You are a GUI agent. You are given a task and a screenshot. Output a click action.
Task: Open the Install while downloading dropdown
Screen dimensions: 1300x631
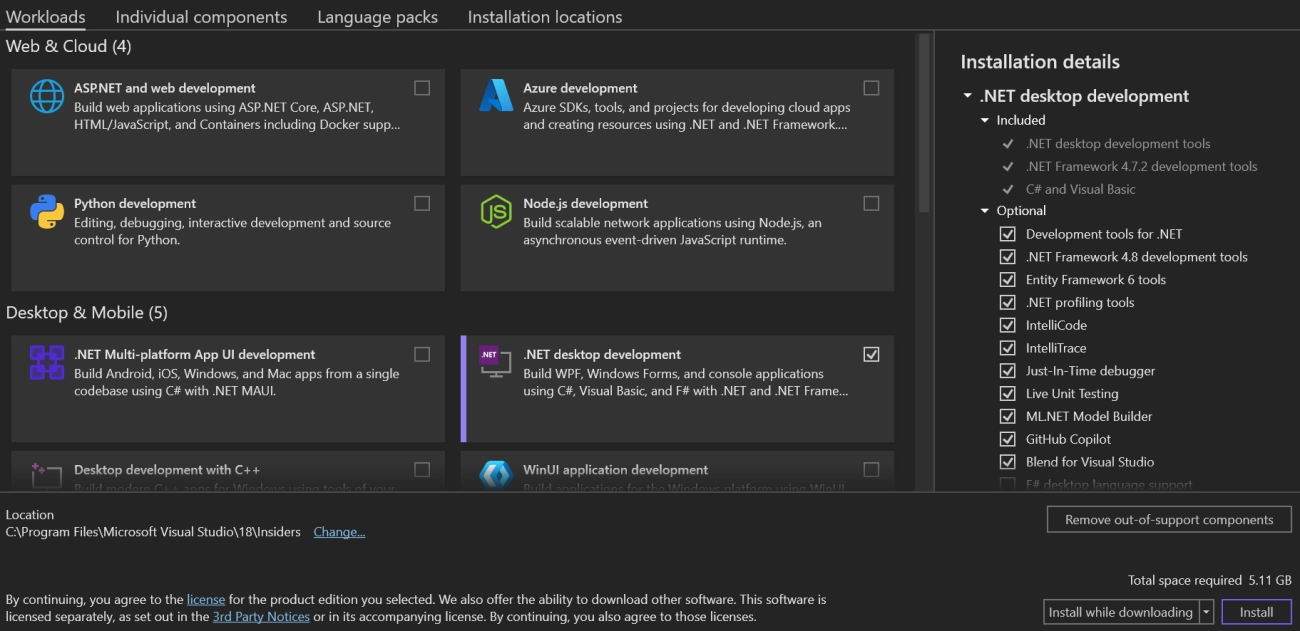click(x=1206, y=611)
